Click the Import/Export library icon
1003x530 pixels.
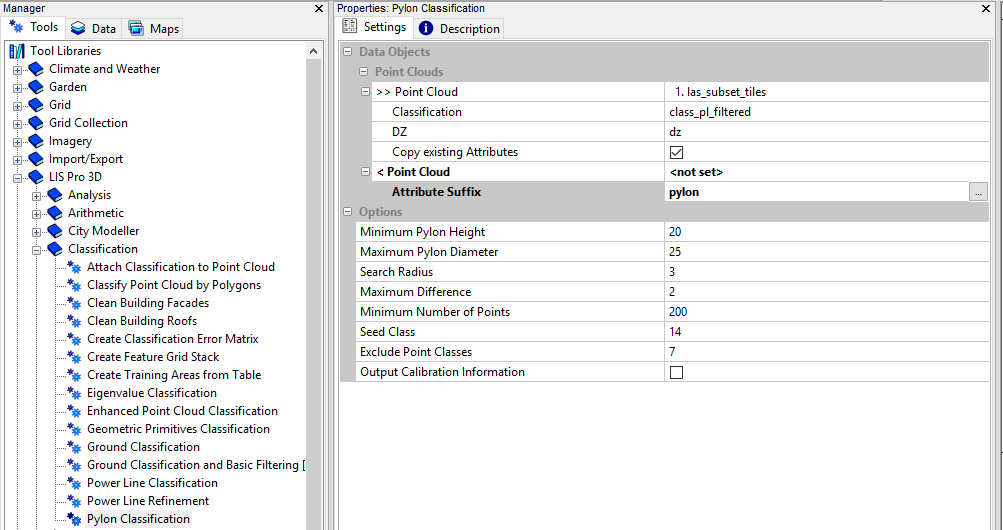pos(36,159)
